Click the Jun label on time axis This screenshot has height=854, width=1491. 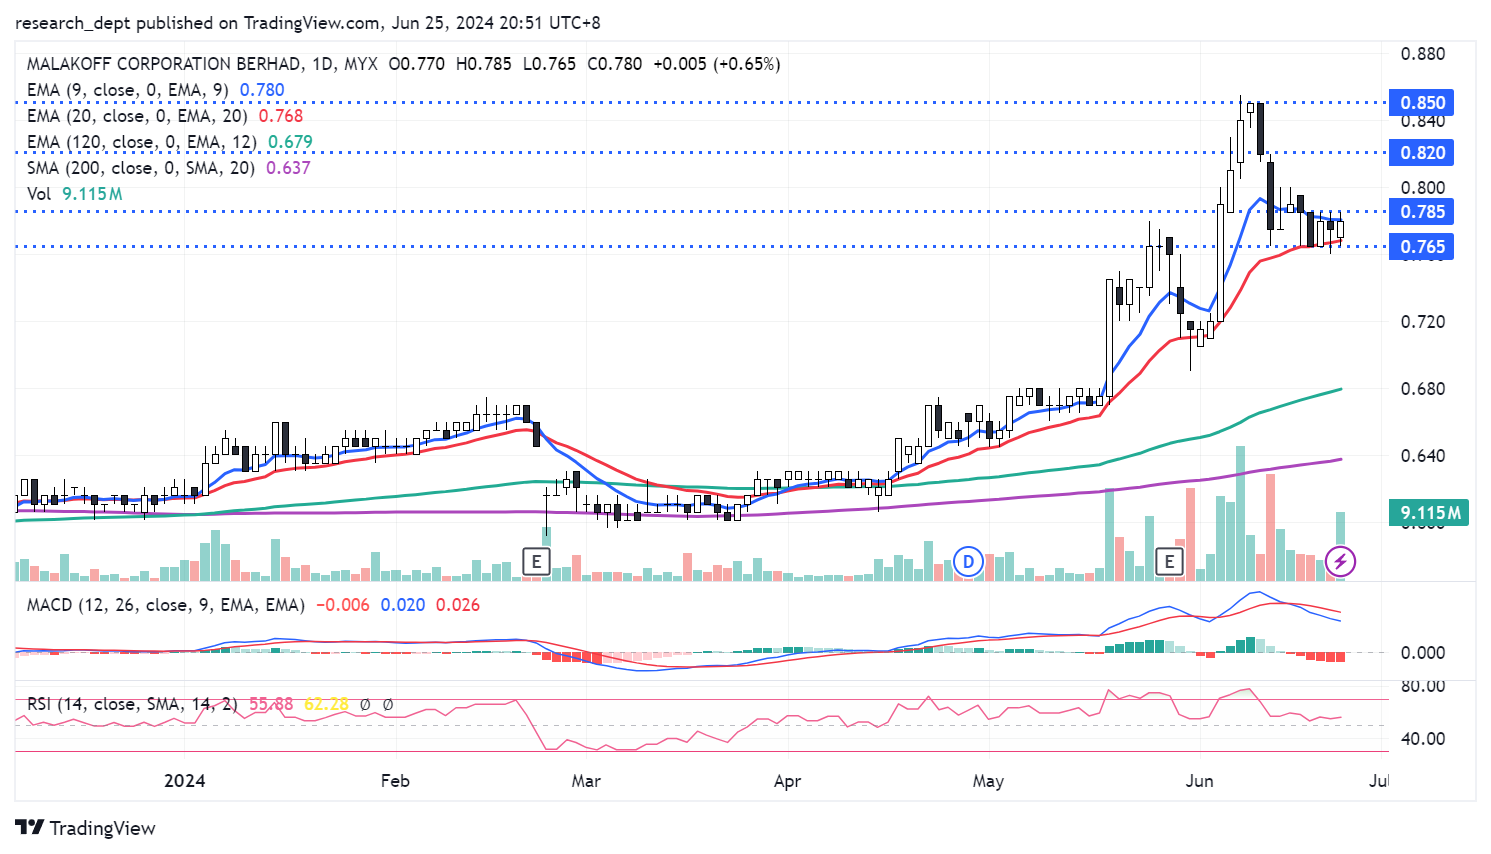1199,781
